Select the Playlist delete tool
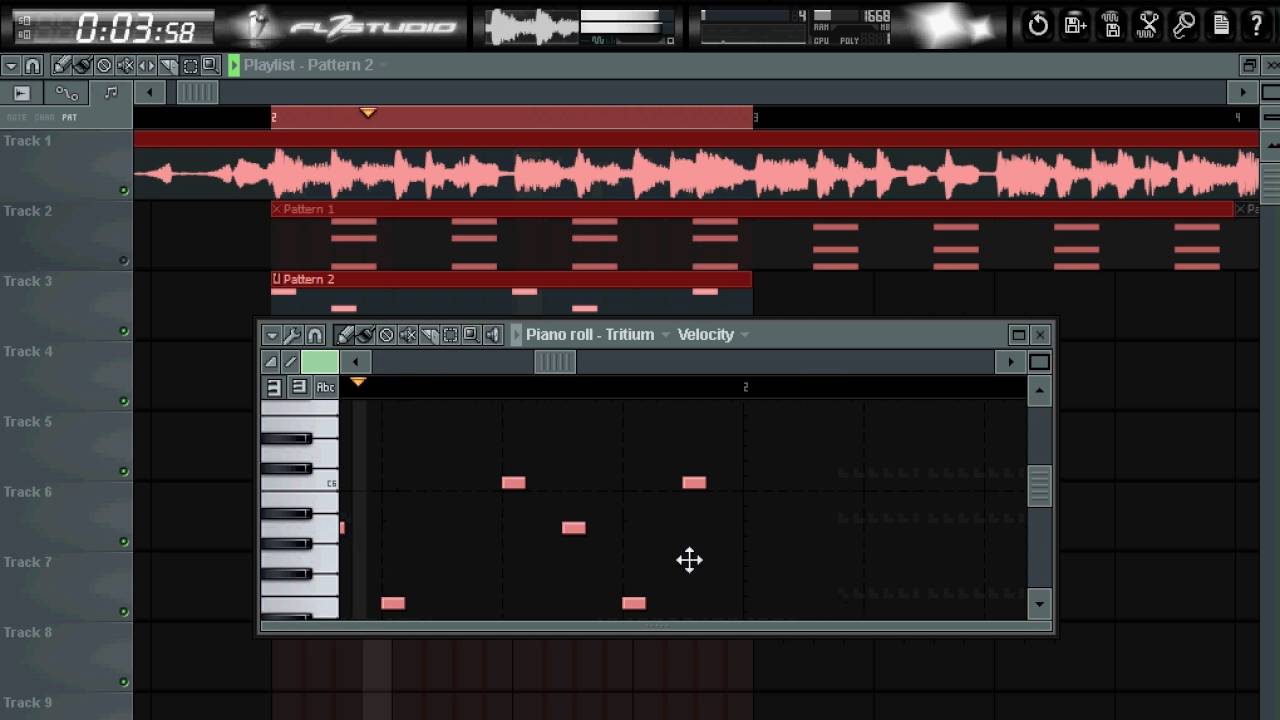 pos(104,66)
